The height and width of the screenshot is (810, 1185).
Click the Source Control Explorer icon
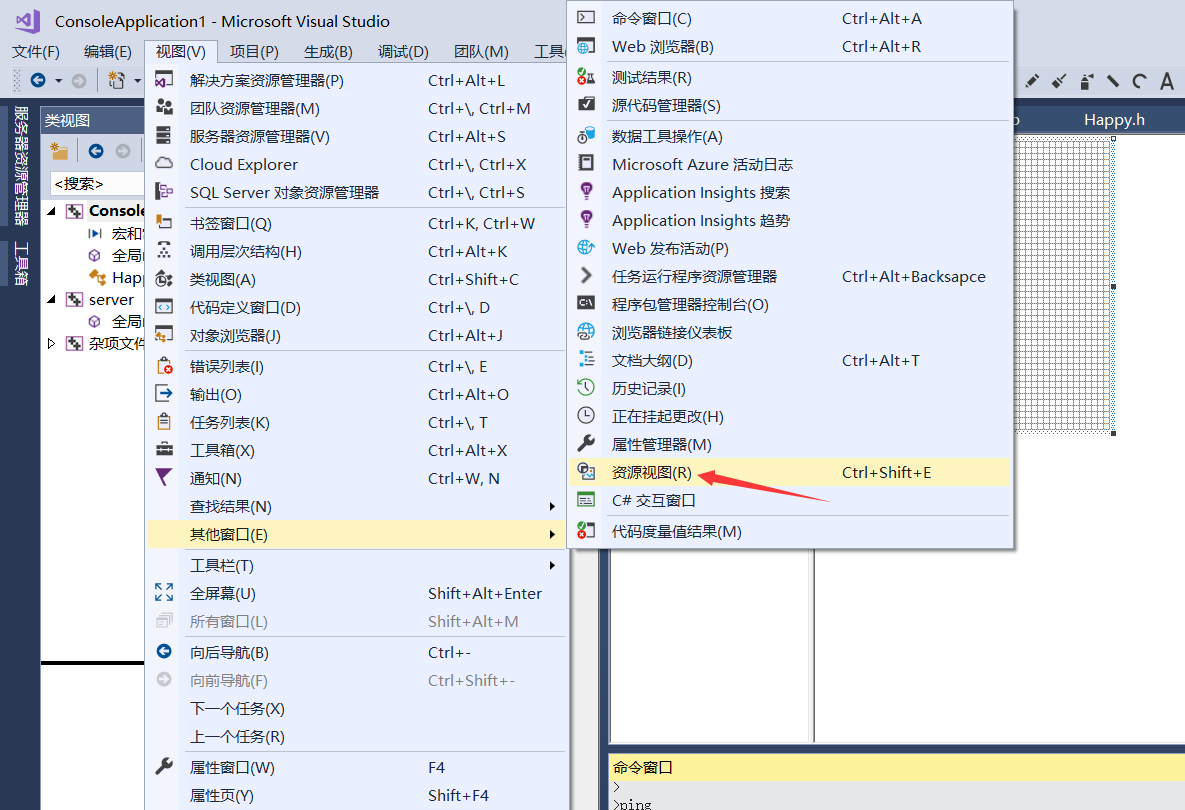click(586, 104)
